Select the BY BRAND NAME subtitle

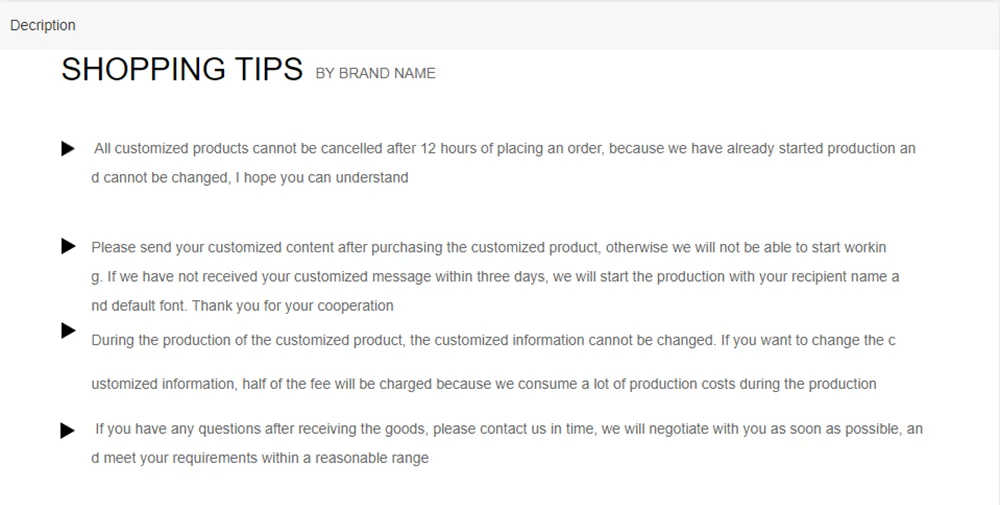coord(376,73)
